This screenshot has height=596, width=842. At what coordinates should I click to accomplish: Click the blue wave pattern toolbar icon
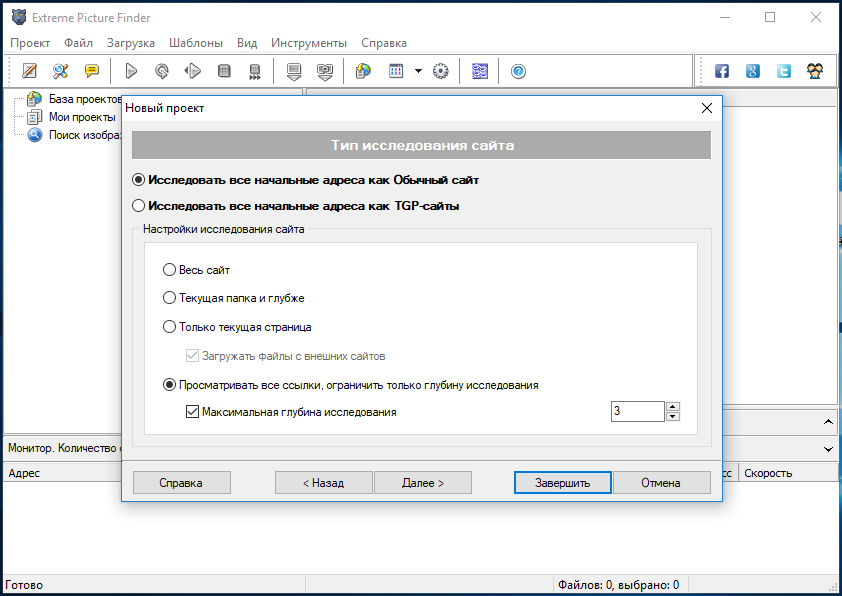[x=480, y=71]
